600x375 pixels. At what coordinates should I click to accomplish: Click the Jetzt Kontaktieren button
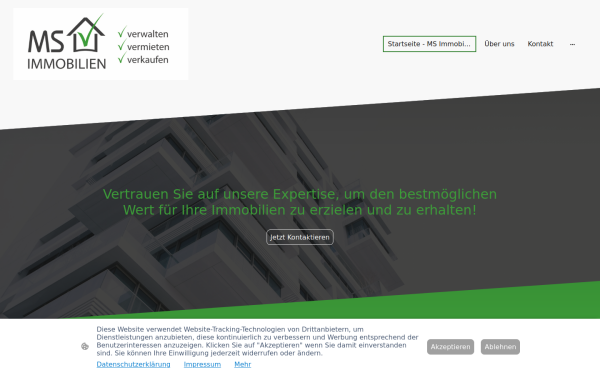[x=300, y=237]
